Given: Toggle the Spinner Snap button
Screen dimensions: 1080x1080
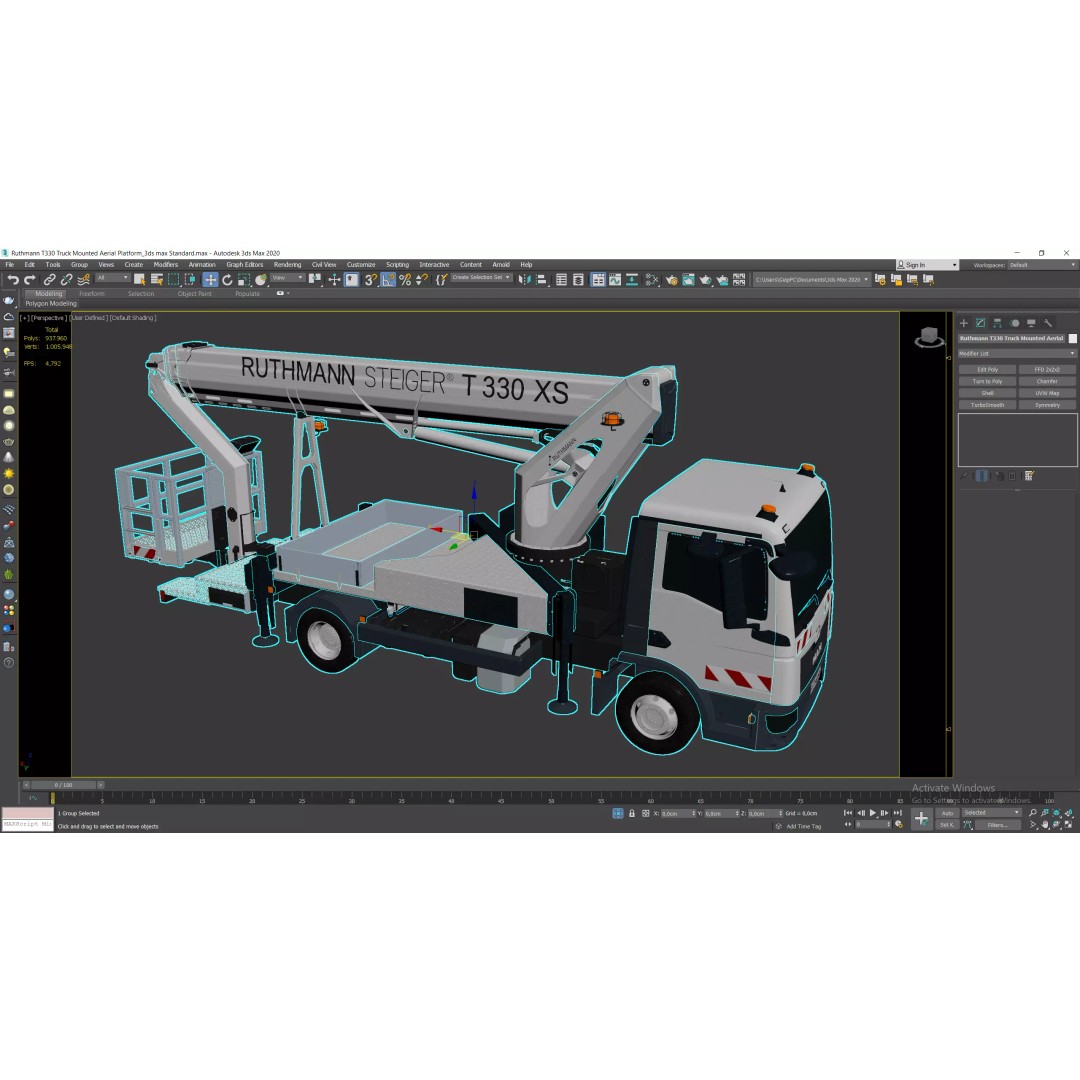Looking at the screenshot, I should click(x=422, y=280).
